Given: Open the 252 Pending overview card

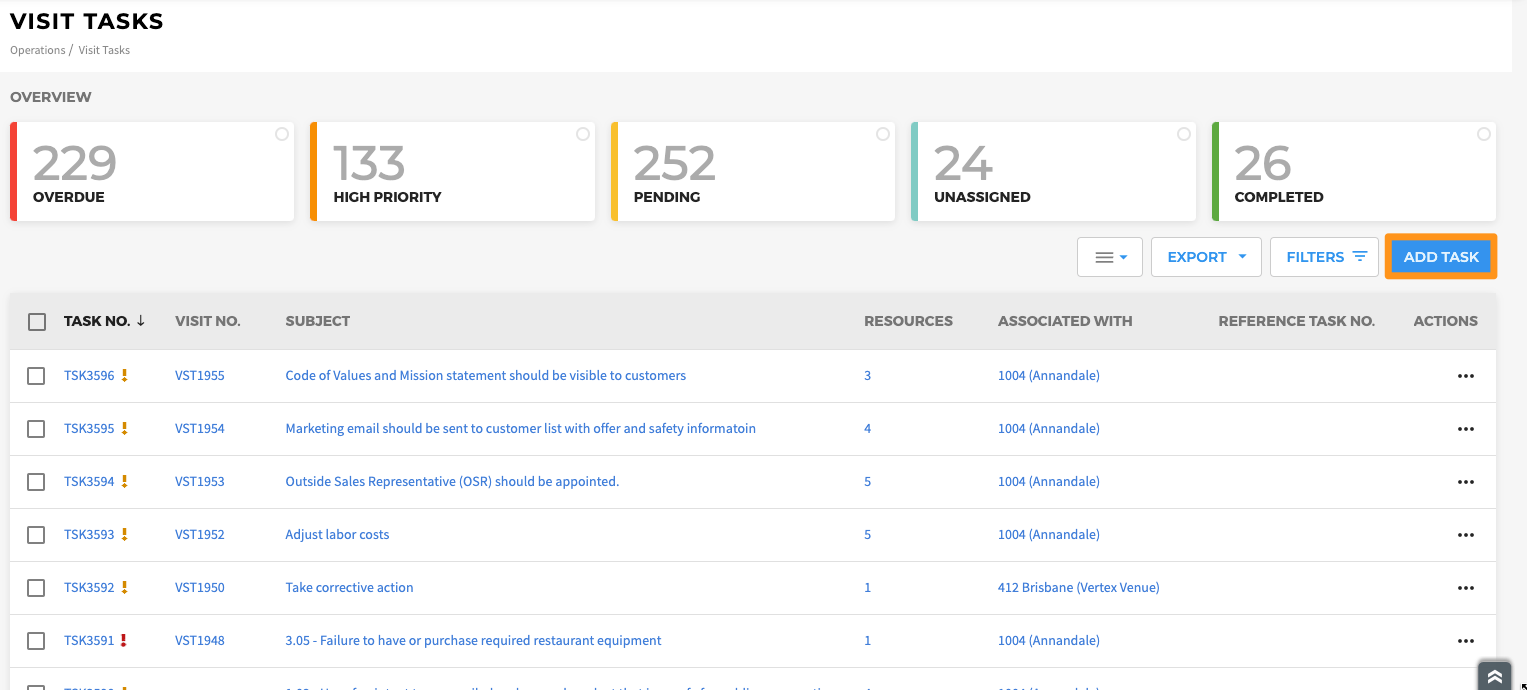Looking at the screenshot, I should click(753, 171).
